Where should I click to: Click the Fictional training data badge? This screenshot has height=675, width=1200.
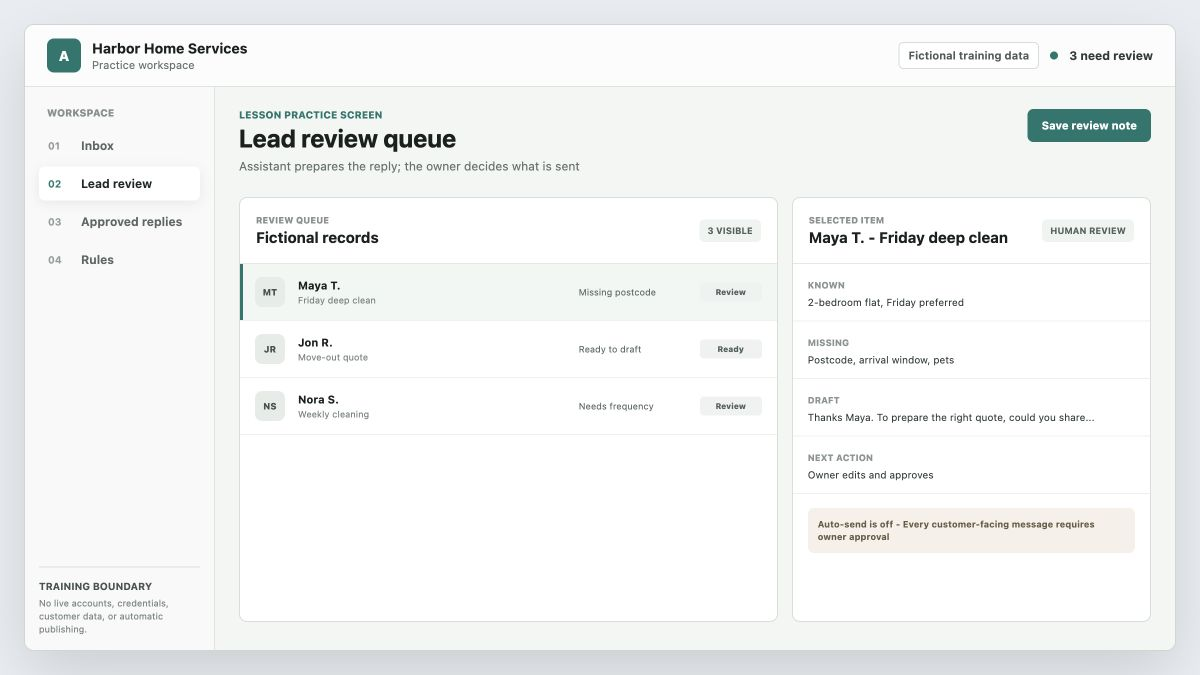(968, 56)
